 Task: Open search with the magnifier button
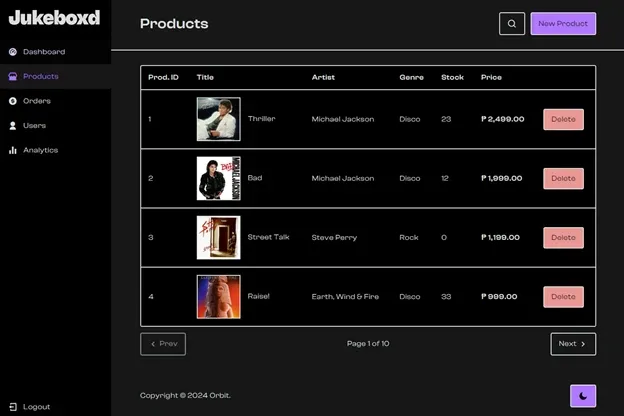(x=512, y=24)
